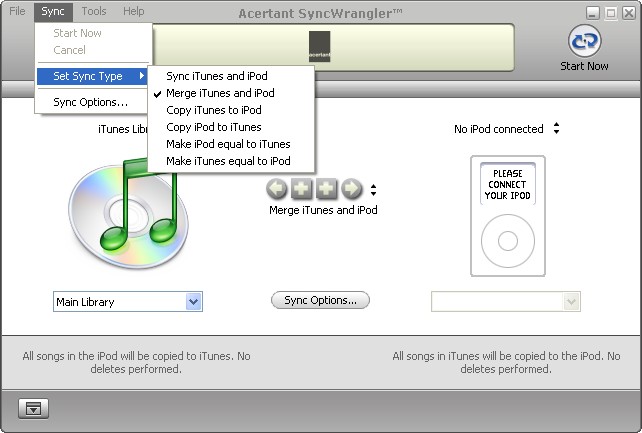Open the File menu
The height and width of the screenshot is (433, 642).
tap(17, 11)
